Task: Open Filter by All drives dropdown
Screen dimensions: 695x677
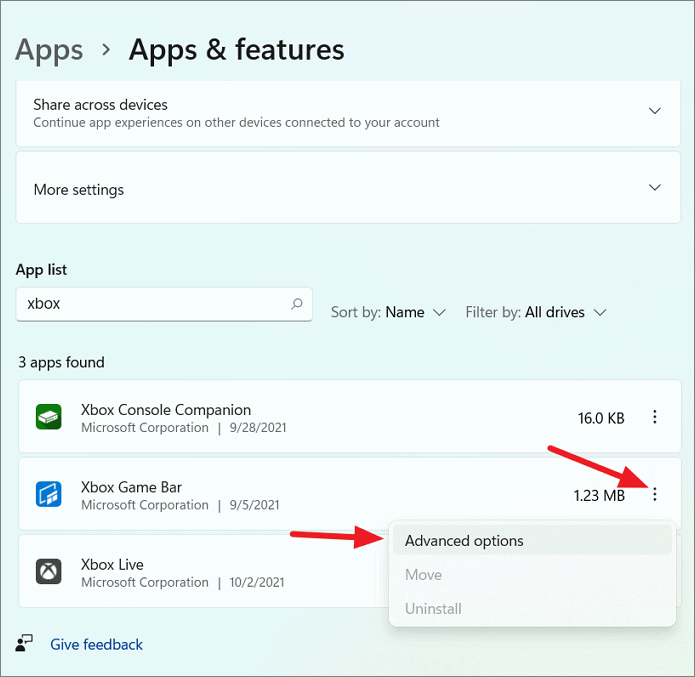Action: pos(535,313)
